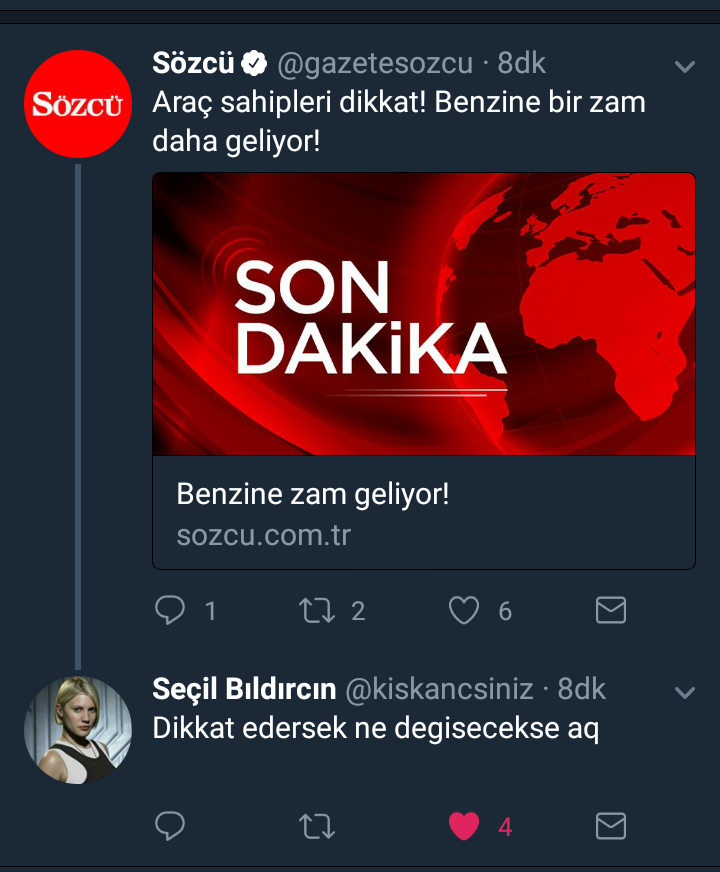This screenshot has height=872, width=720.
Task: Like the Sözcü tweet
Action: tap(464, 610)
